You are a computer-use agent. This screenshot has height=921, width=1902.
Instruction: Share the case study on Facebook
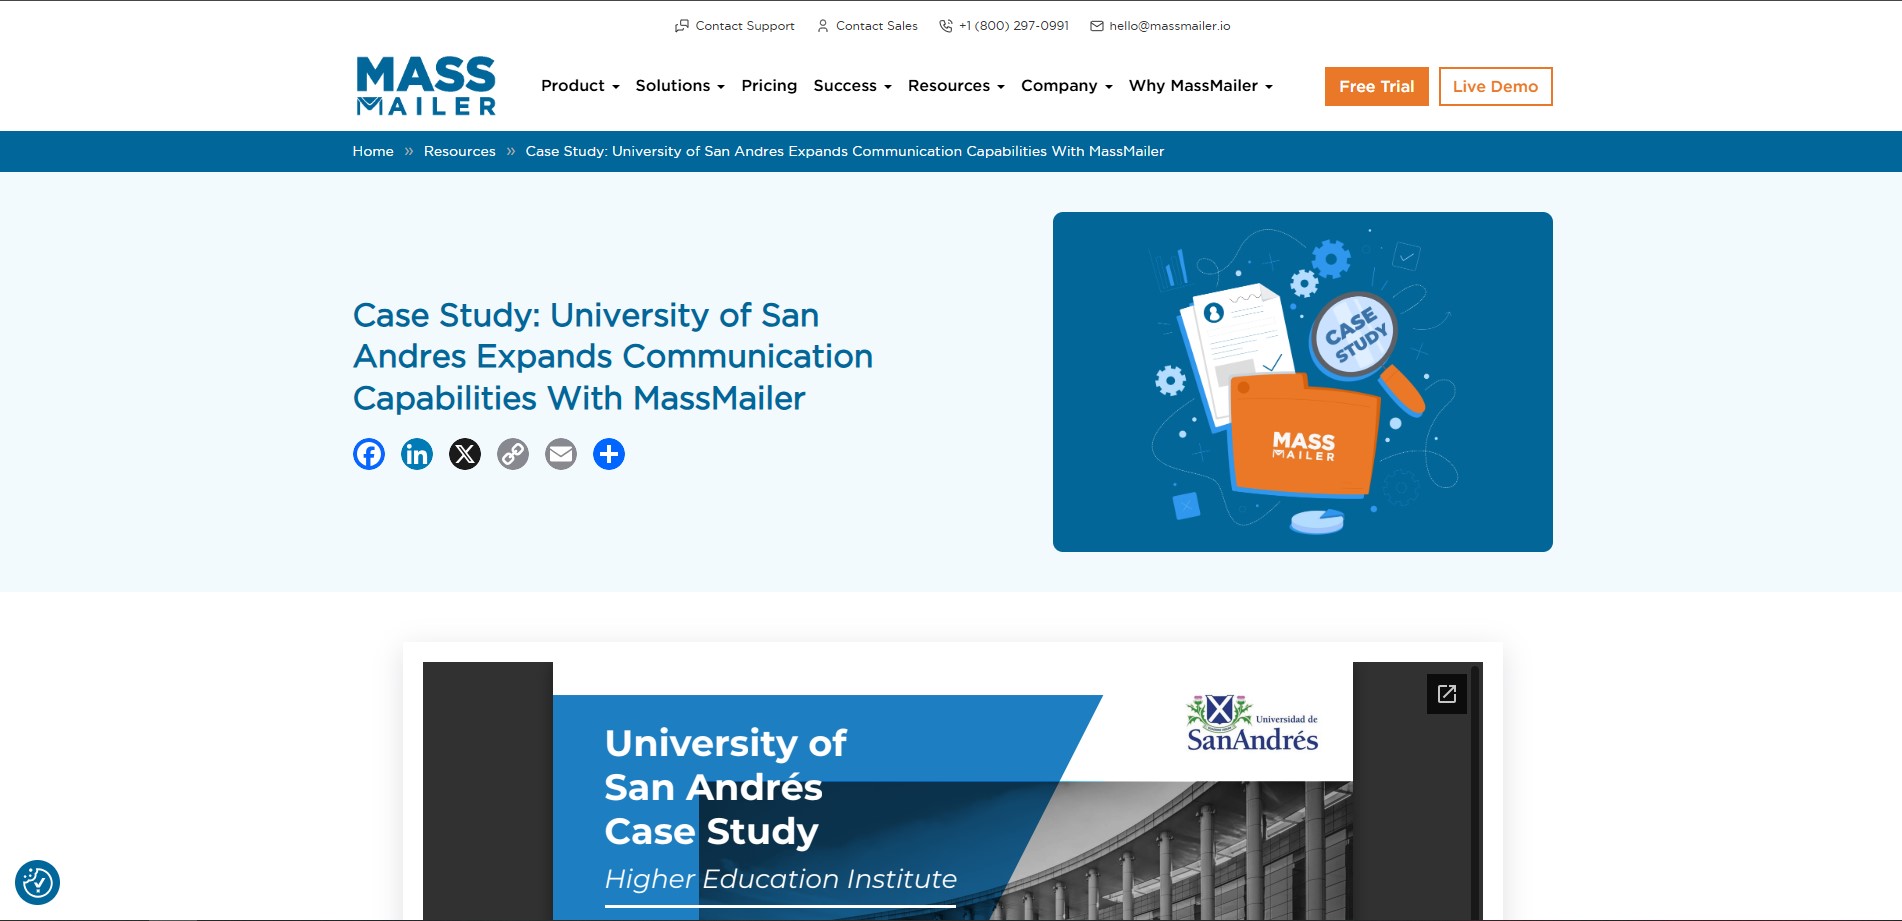369,454
